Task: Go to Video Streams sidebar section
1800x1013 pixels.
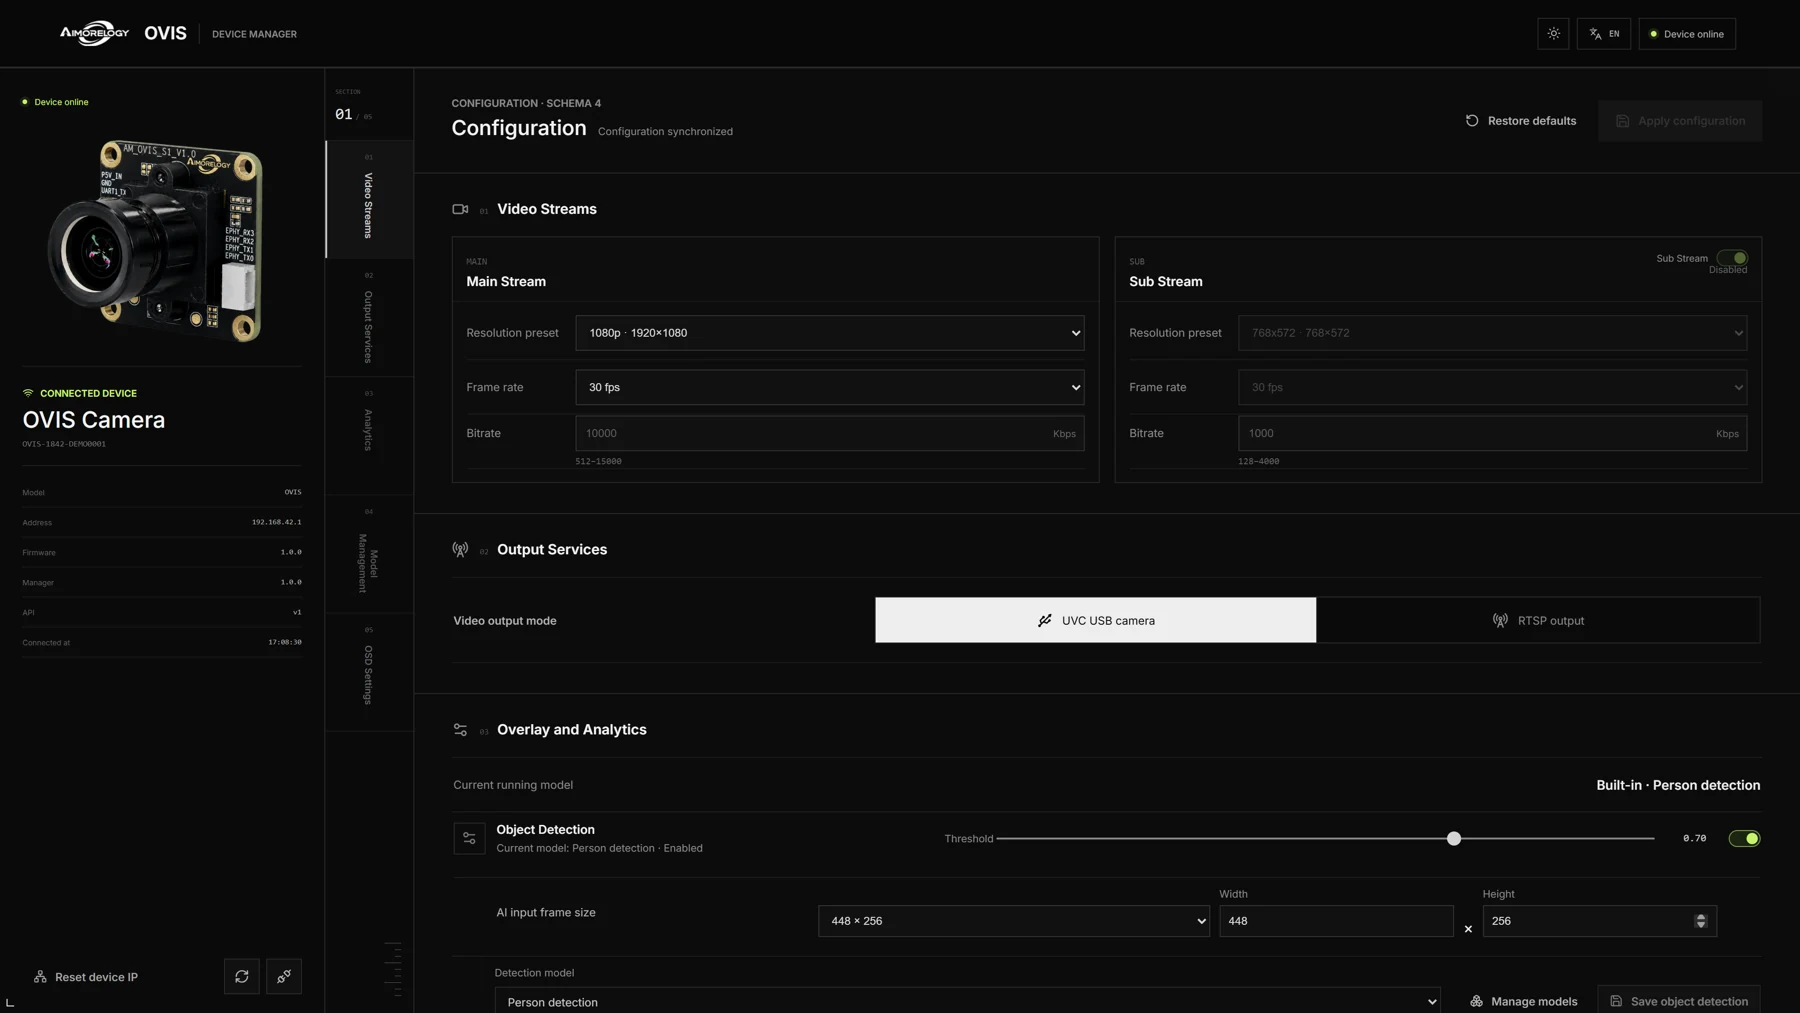Action: click(369, 200)
